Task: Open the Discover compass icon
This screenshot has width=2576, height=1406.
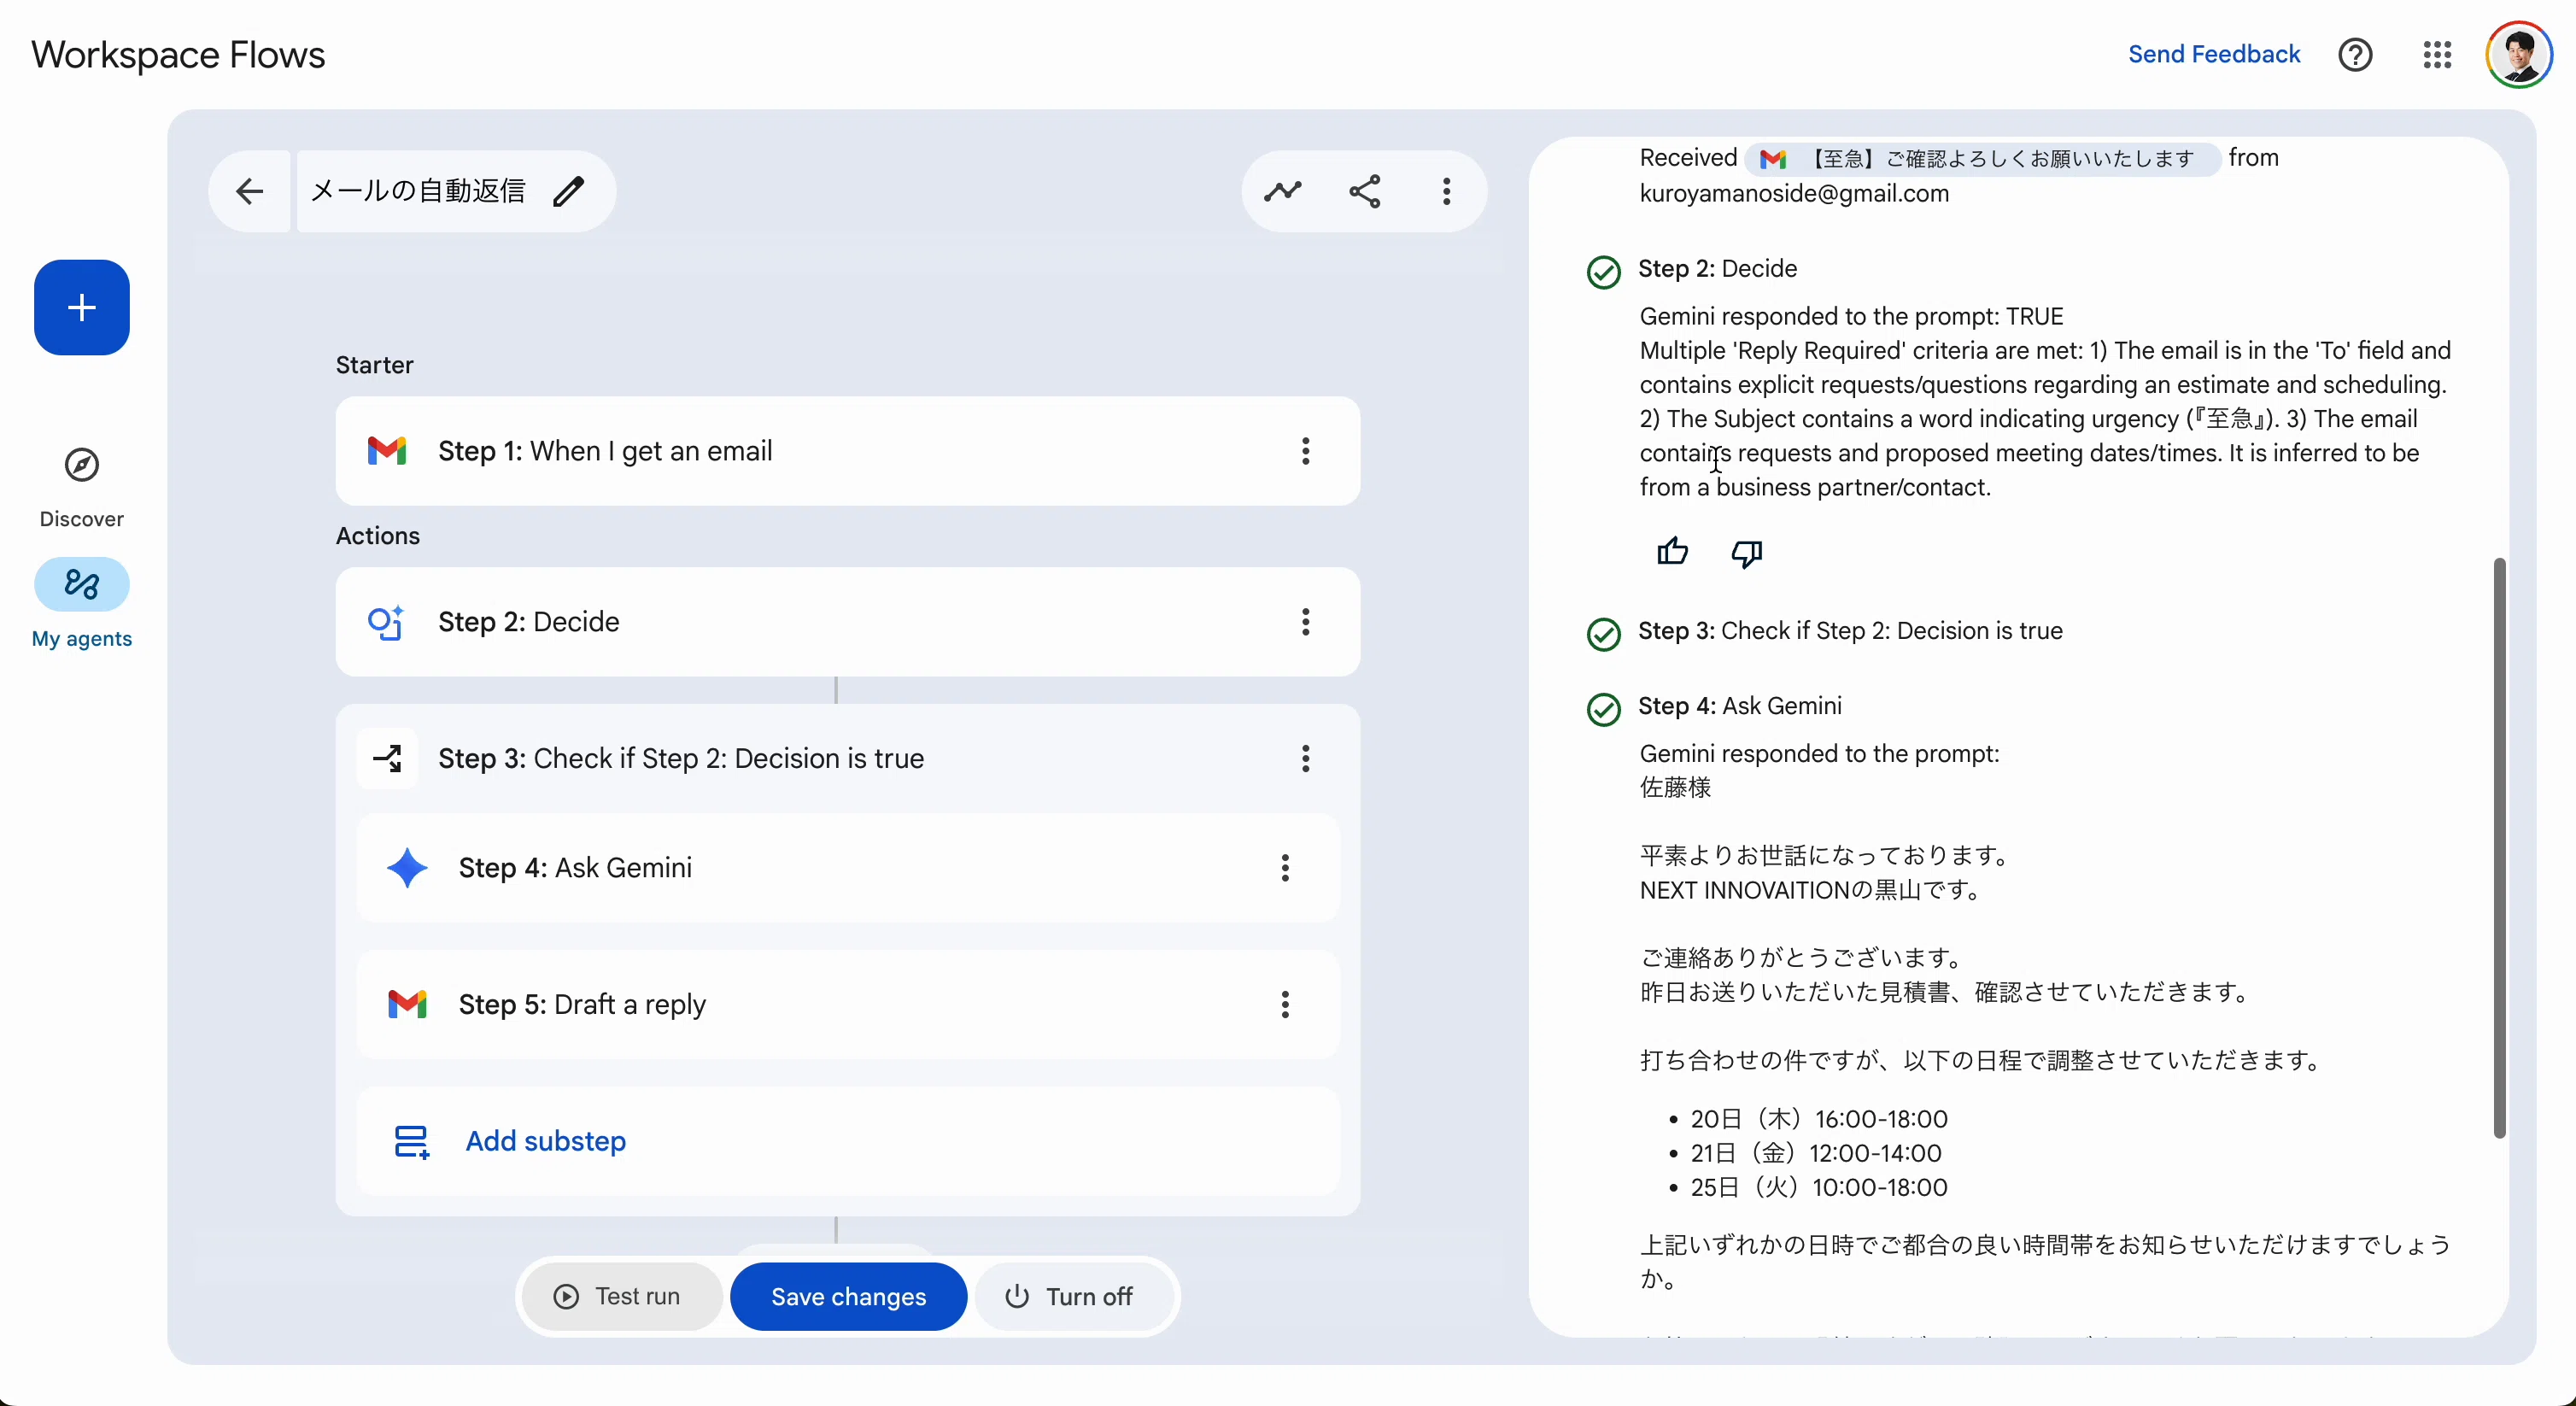Action: click(82, 465)
